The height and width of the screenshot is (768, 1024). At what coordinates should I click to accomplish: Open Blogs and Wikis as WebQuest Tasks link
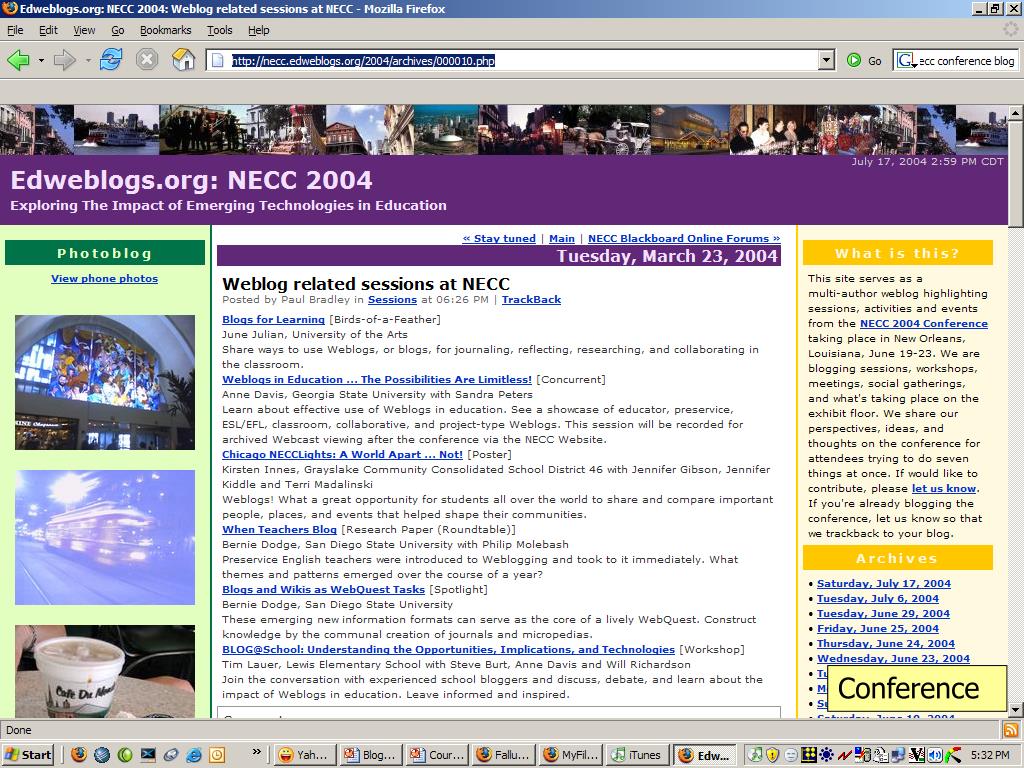[x=323, y=590]
